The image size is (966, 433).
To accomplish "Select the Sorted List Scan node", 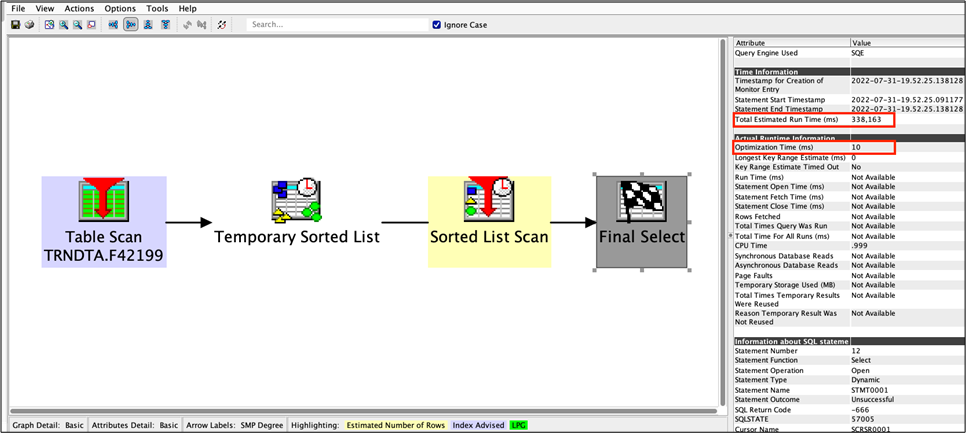I will click(489, 222).
